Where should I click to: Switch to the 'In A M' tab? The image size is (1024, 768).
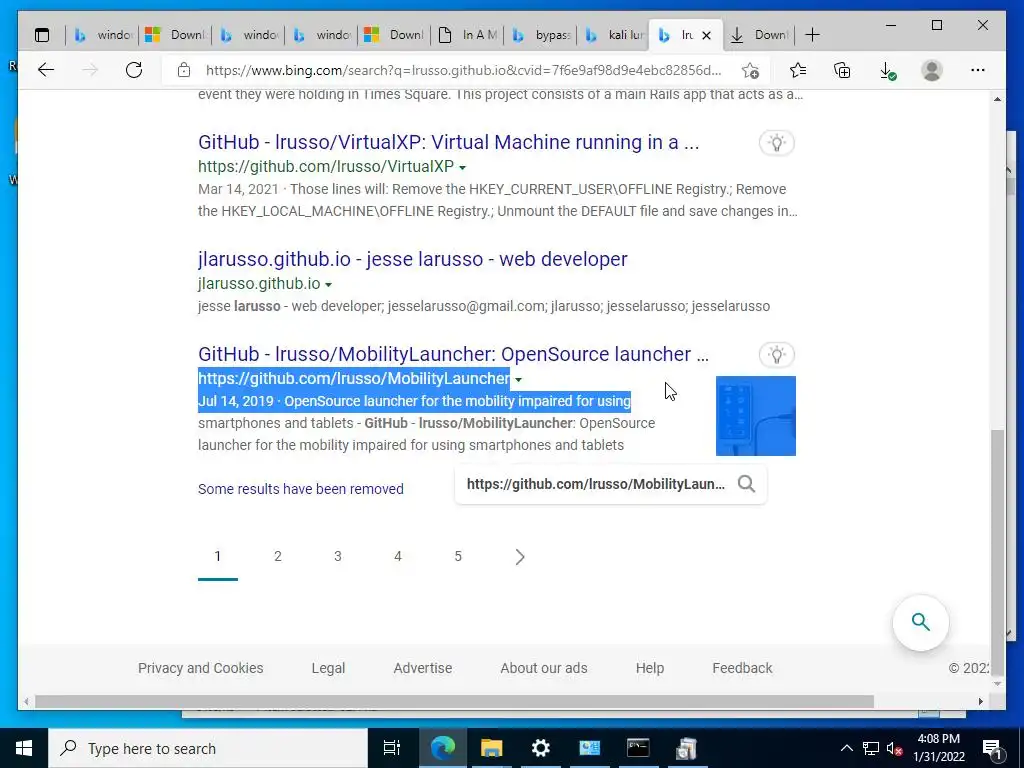468,35
